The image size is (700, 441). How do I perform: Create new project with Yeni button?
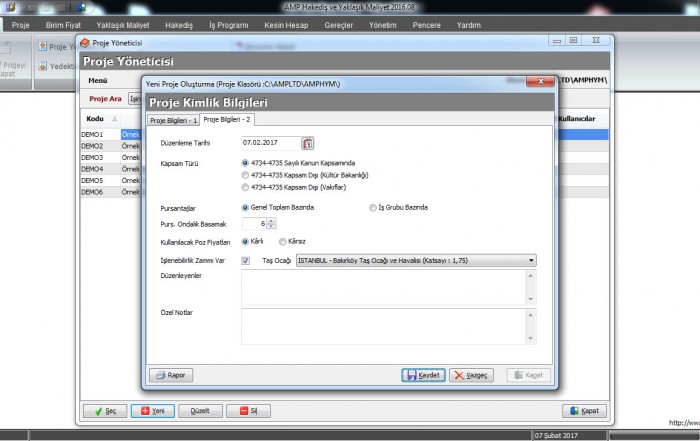[152, 411]
